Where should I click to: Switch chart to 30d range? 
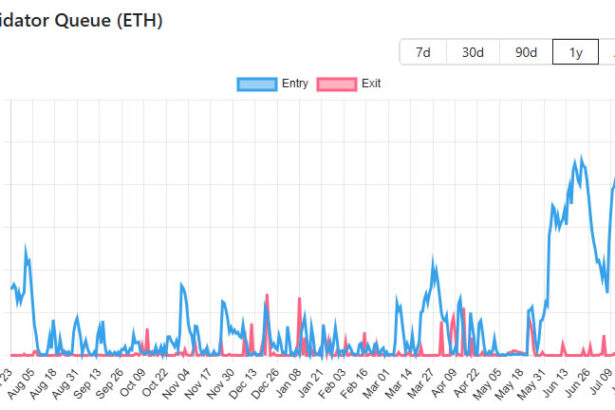tap(473, 52)
